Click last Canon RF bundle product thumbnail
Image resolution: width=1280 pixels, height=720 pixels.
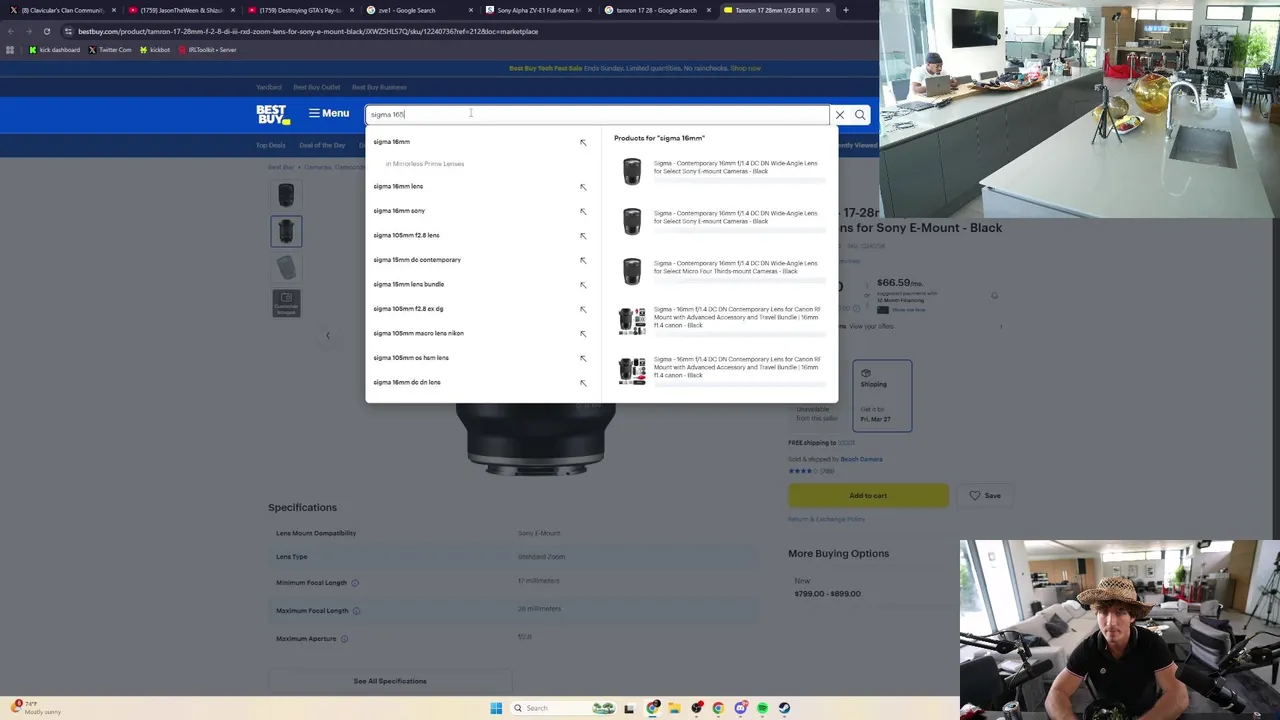pos(632,371)
